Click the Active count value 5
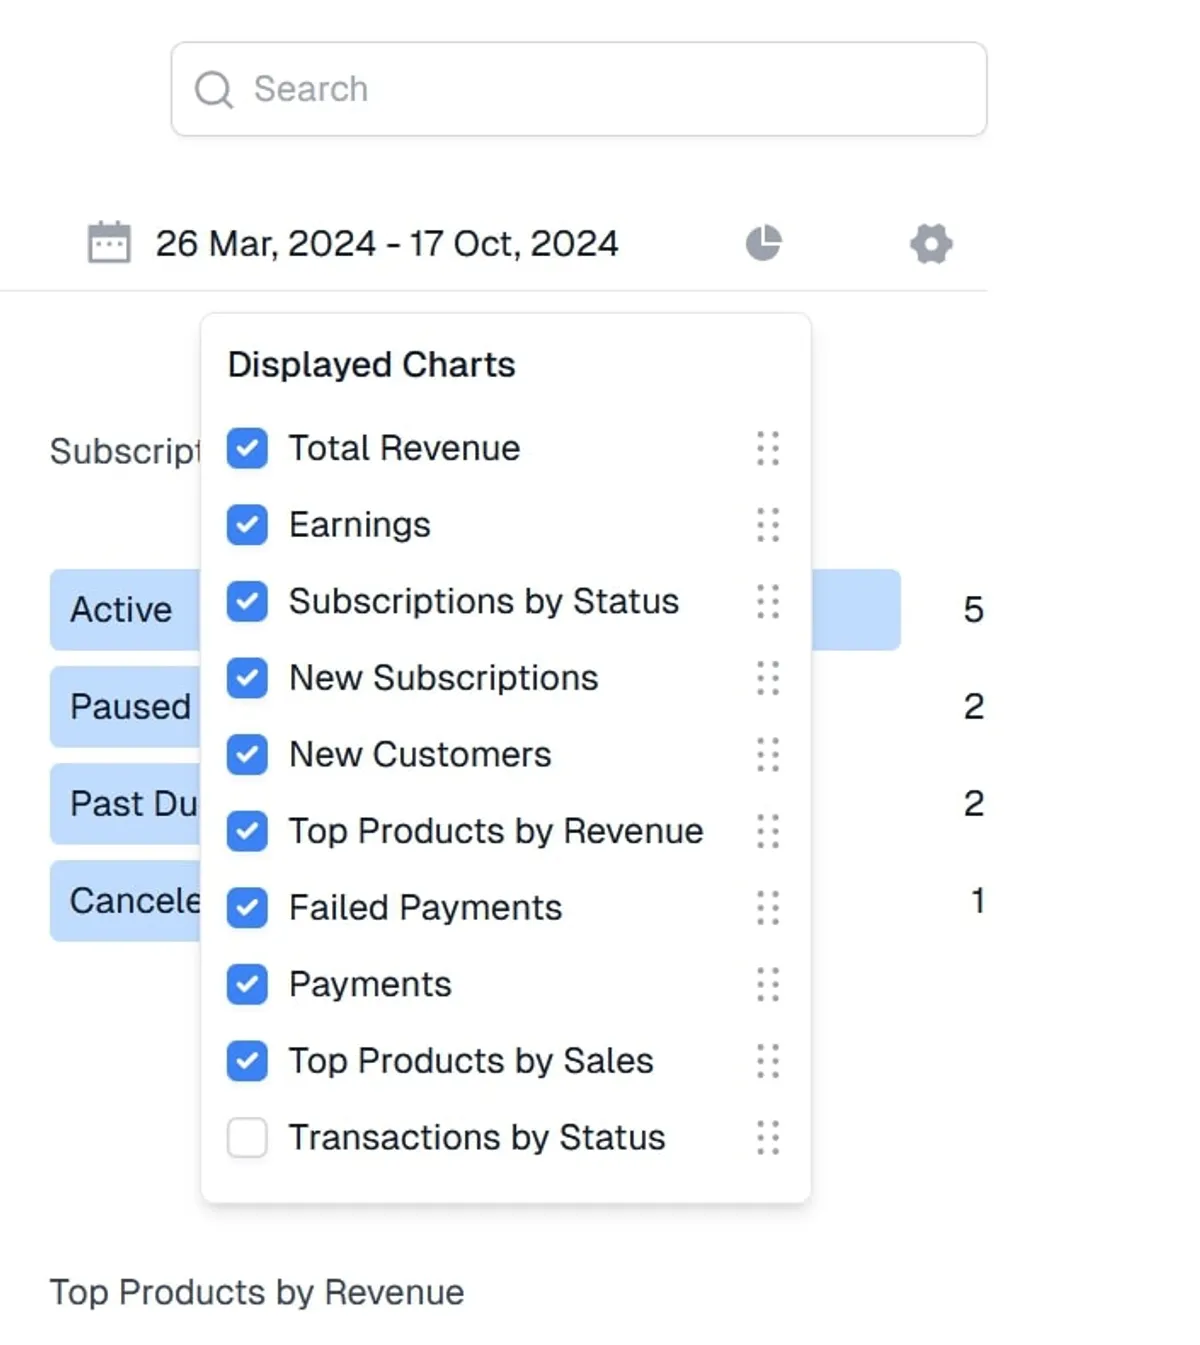The height and width of the screenshot is (1345, 1200). point(974,610)
